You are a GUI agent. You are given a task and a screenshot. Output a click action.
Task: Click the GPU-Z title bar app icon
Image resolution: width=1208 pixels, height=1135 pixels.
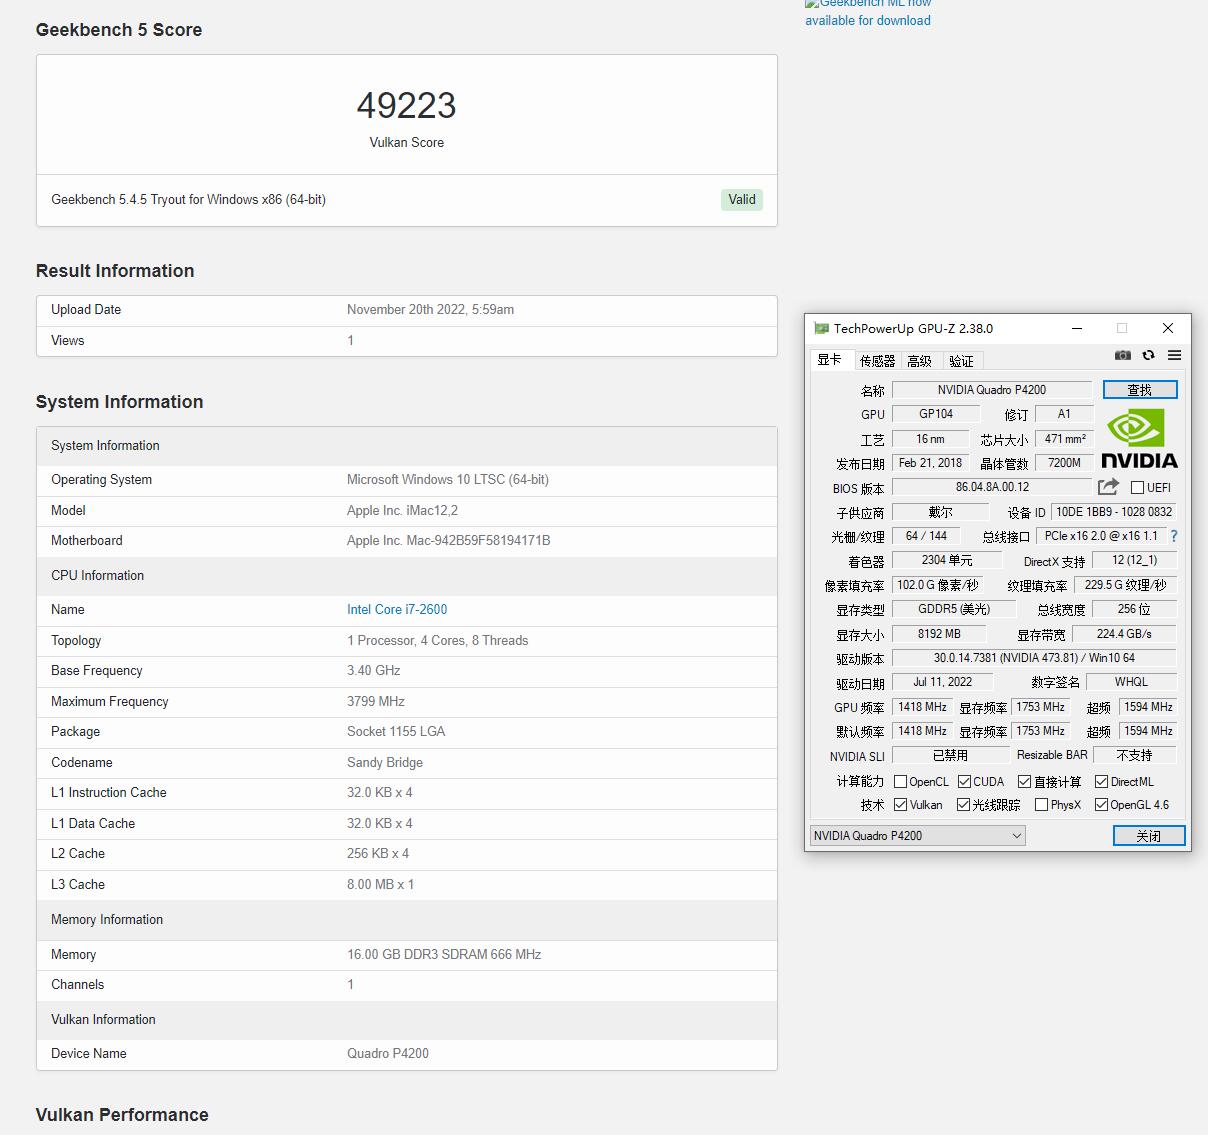coord(821,328)
